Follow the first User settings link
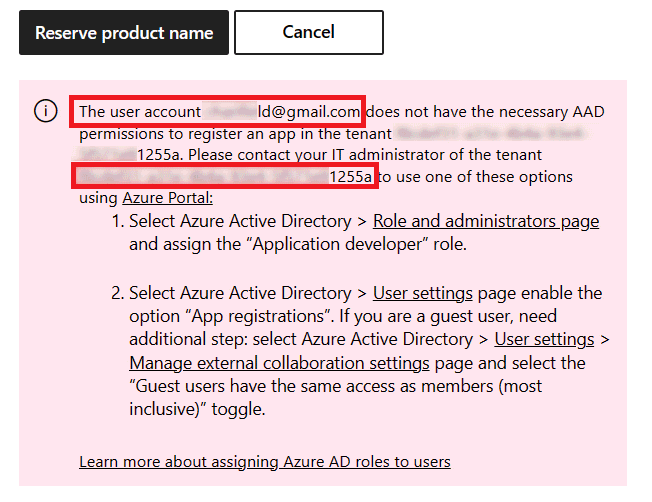The width and height of the screenshot is (652, 502). click(x=422, y=294)
